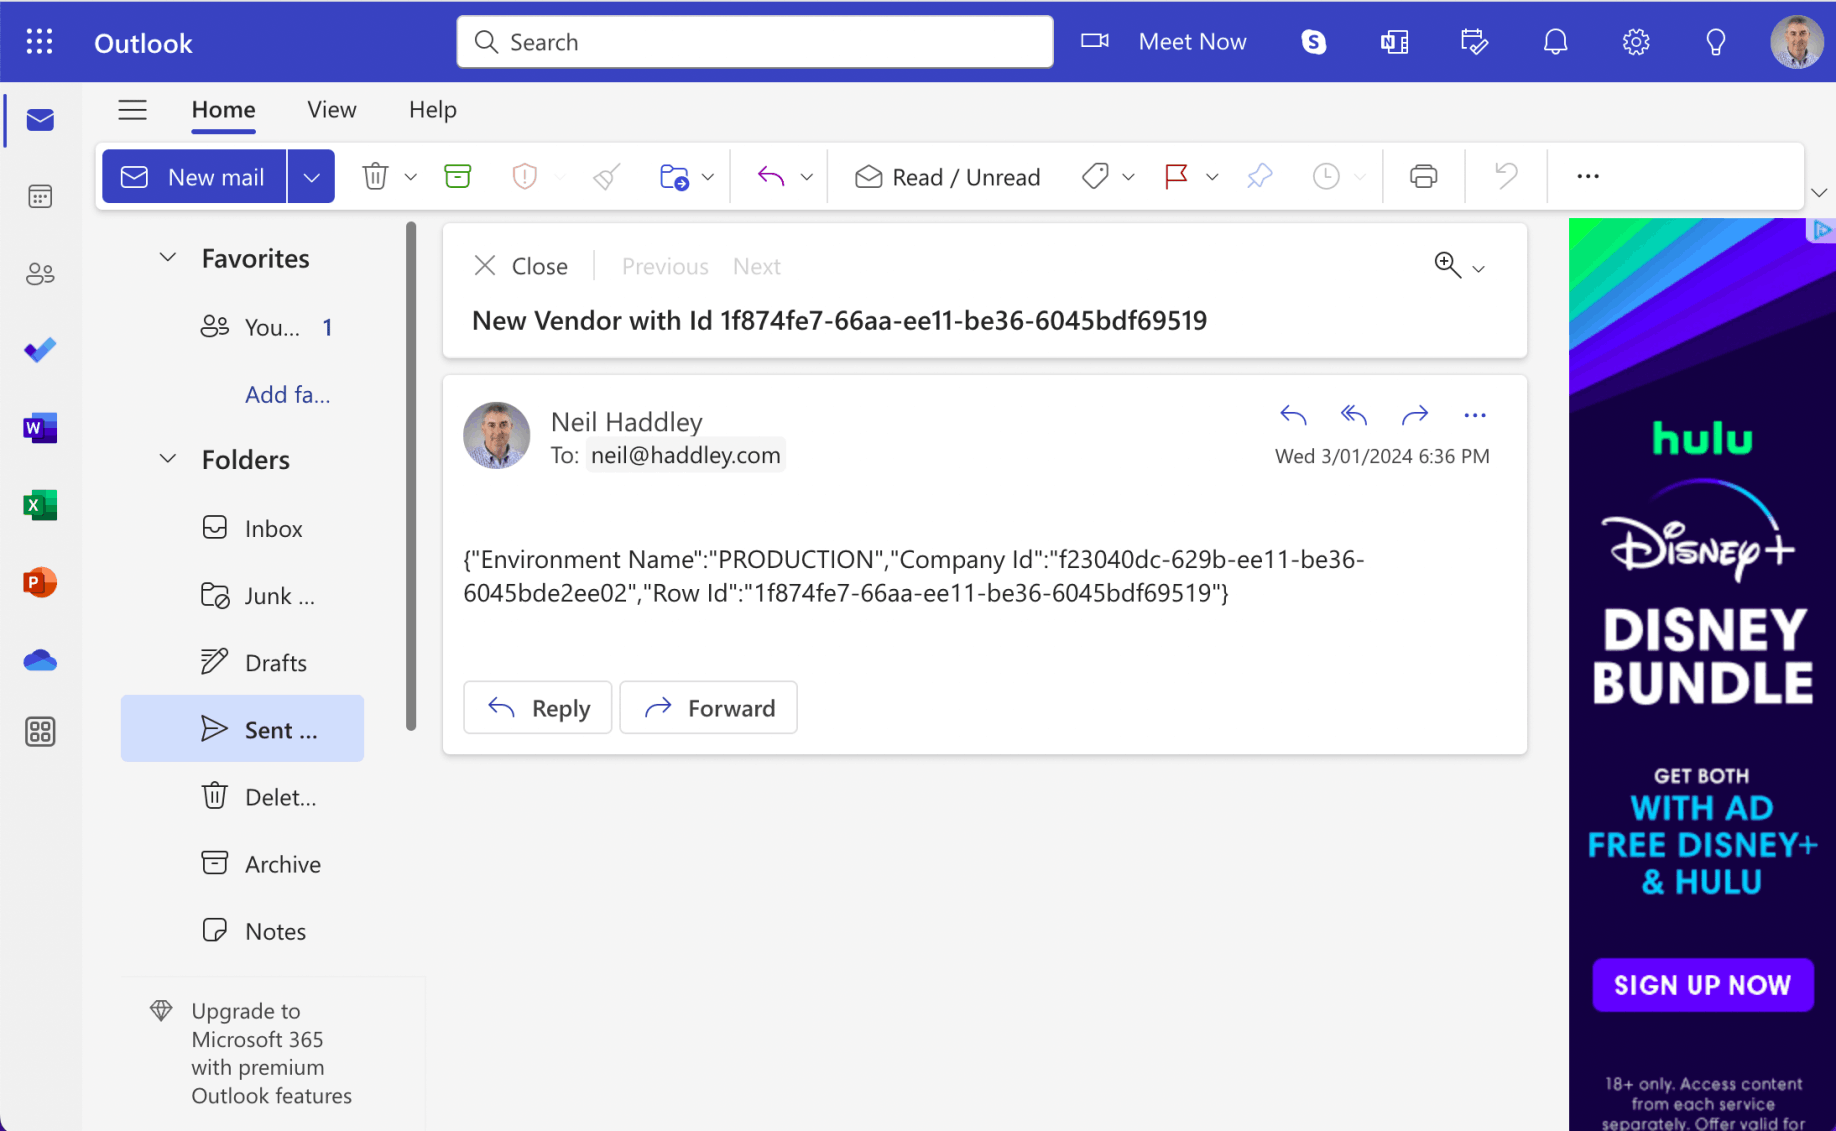Launch Excel from the left rail
The width and height of the screenshot is (1836, 1131).
tap(40, 505)
